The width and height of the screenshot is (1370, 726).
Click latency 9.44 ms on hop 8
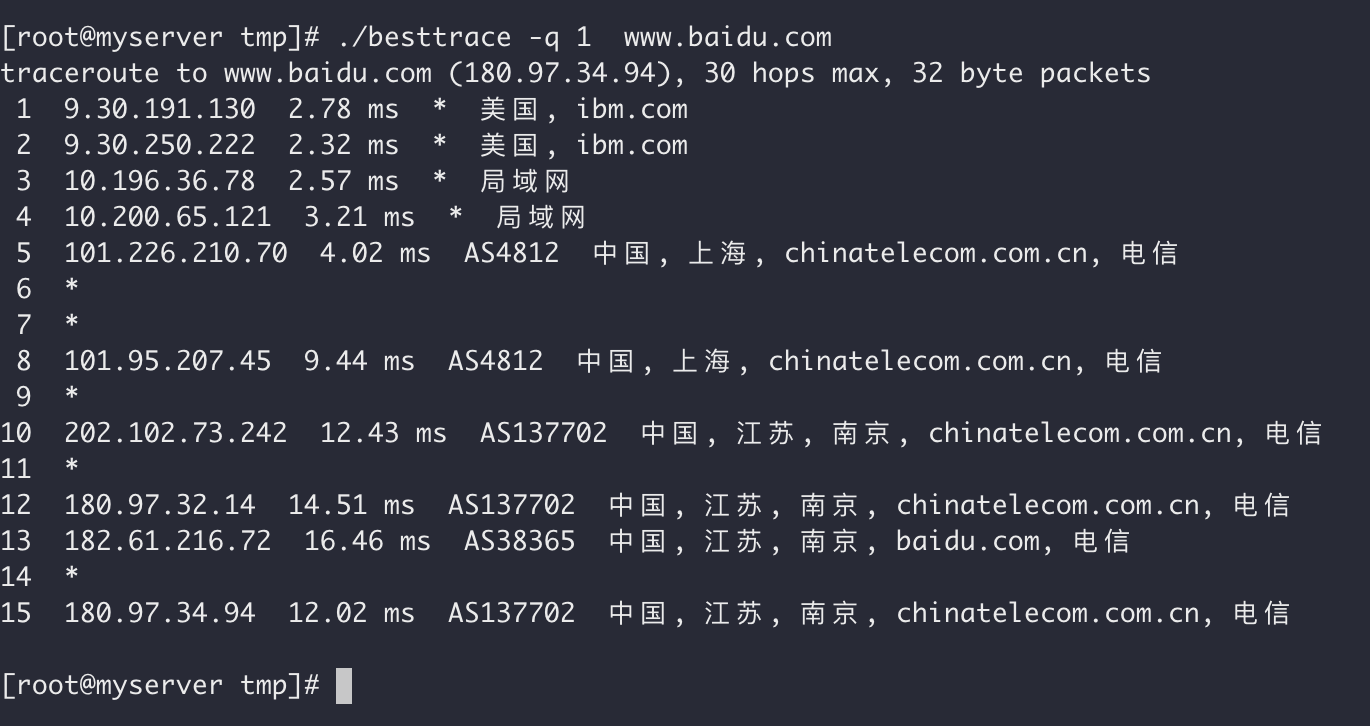click(x=360, y=361)
